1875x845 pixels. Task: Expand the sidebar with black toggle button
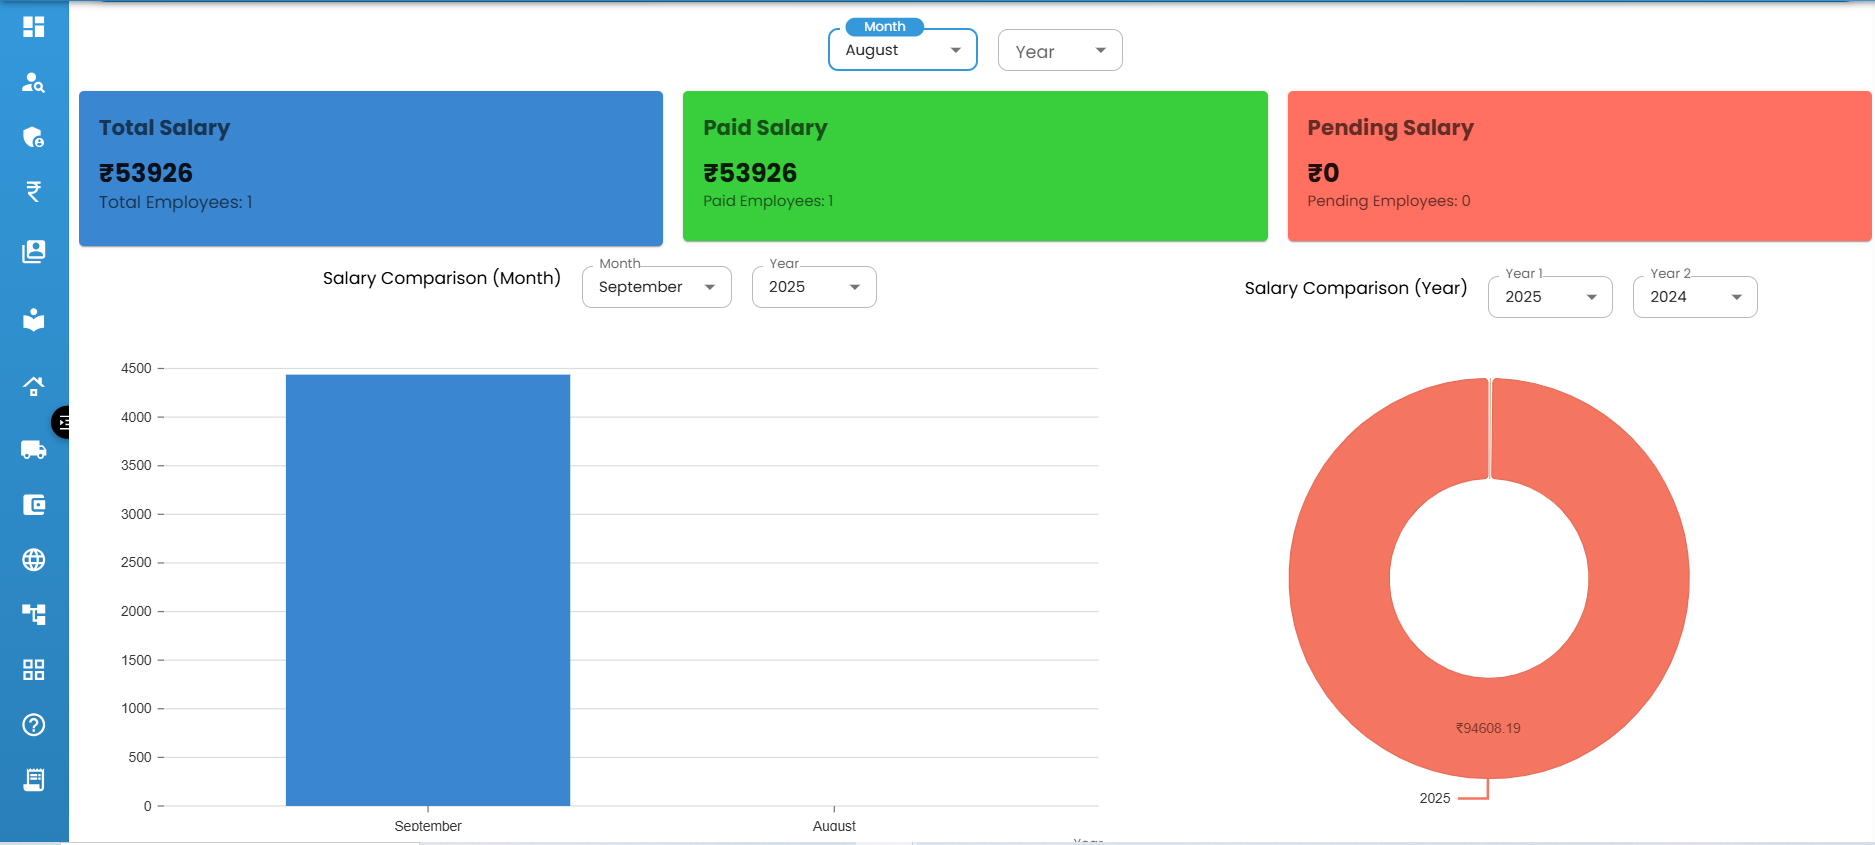point(63,423)
